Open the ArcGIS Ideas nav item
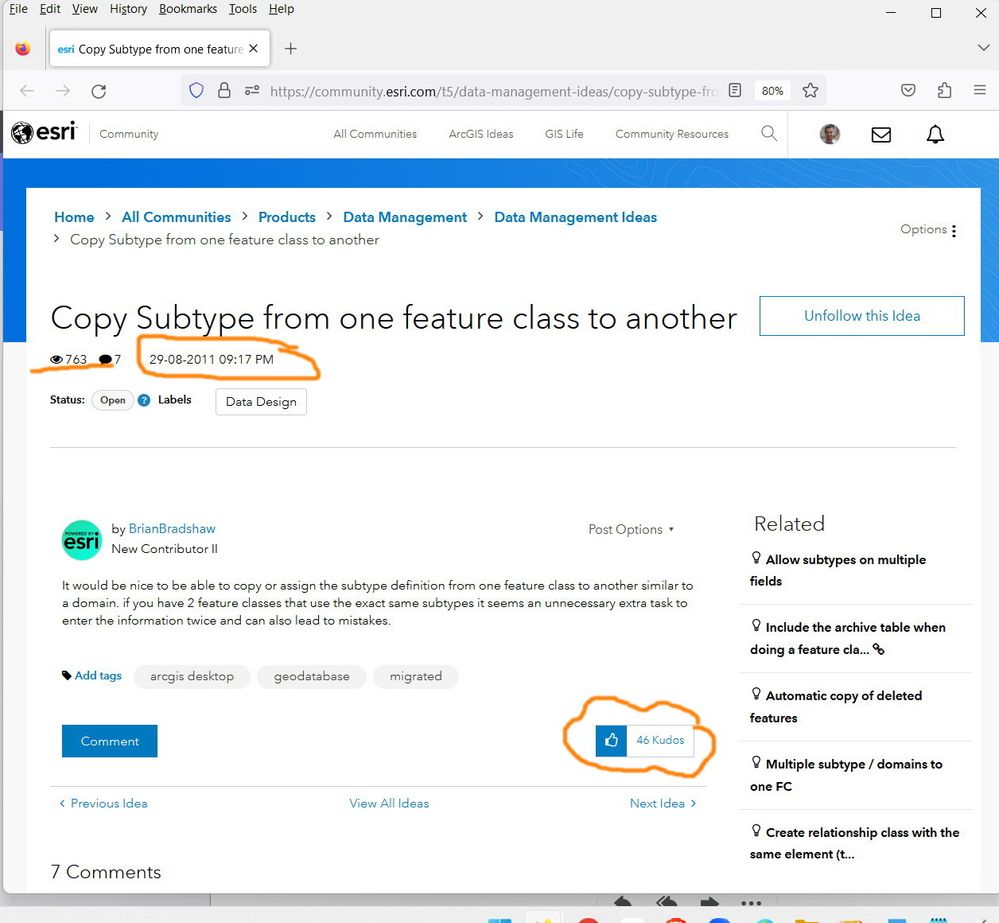This screenshot has width=999, height=923. pos(481,134)
